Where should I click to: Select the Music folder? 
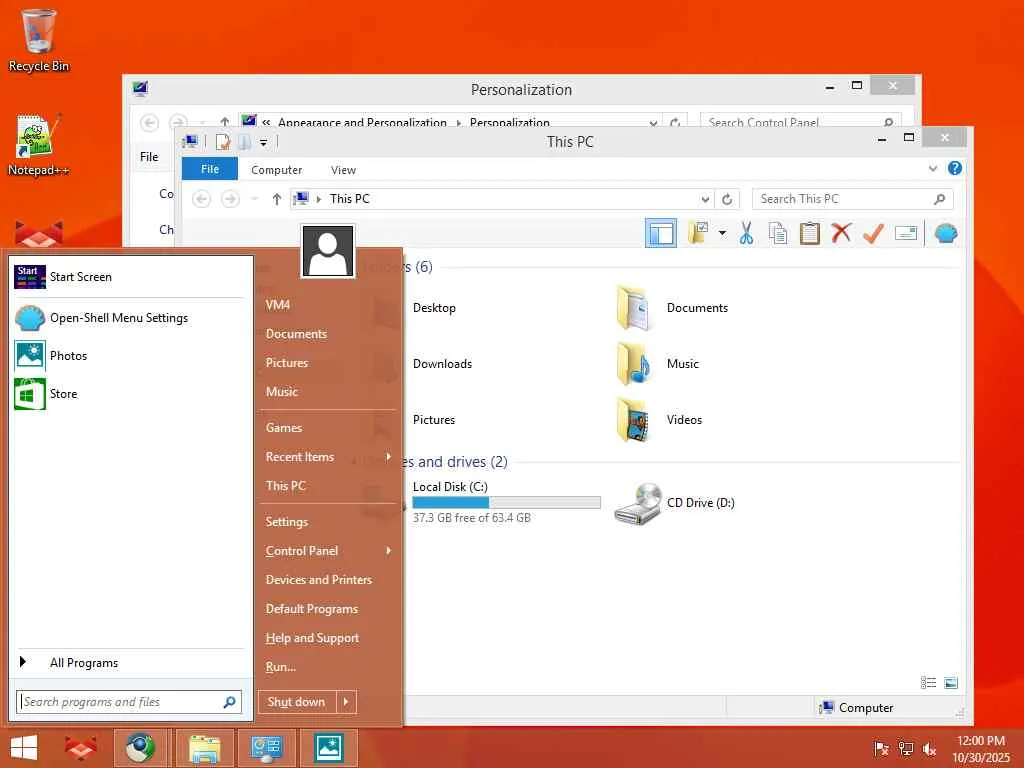tap(658, 364)
